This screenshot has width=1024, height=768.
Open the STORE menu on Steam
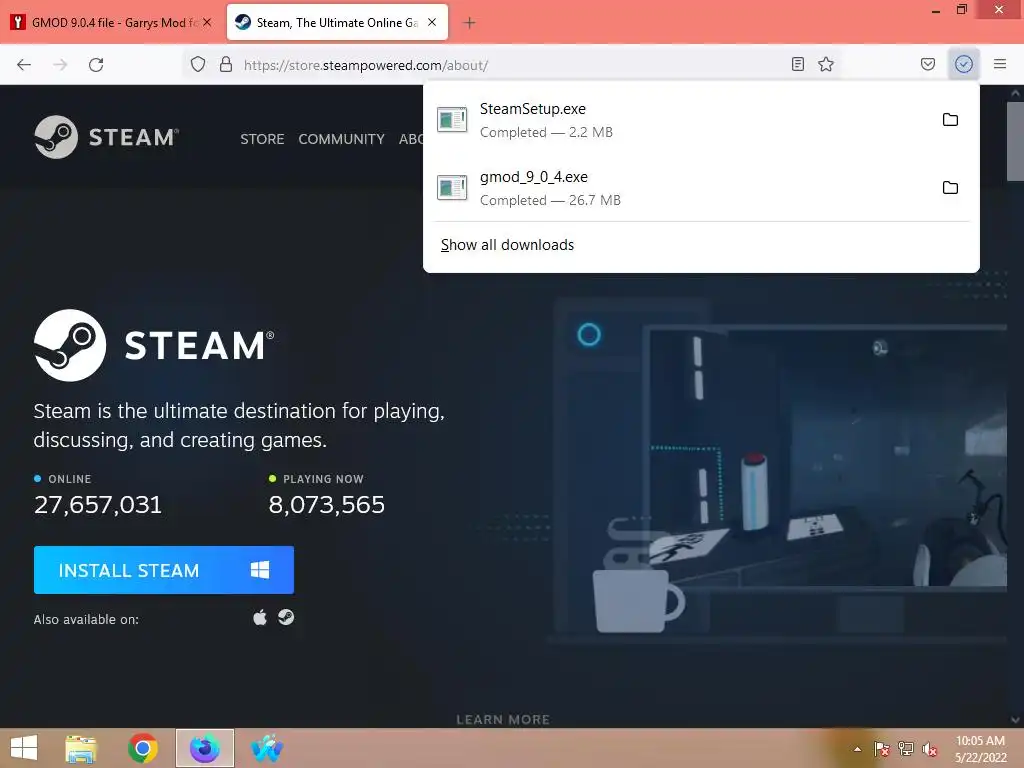[262, 139]
